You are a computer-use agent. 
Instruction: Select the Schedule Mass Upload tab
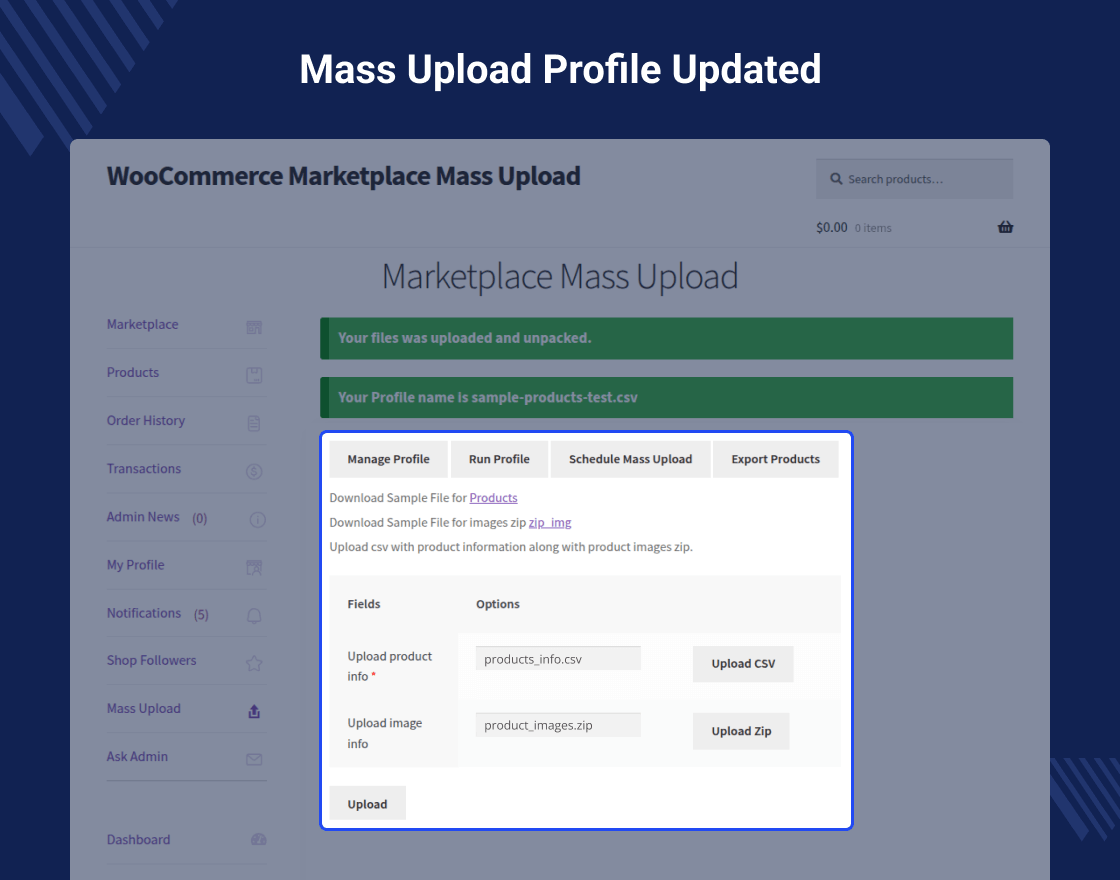pyautogui.click(x=630, y=459)
